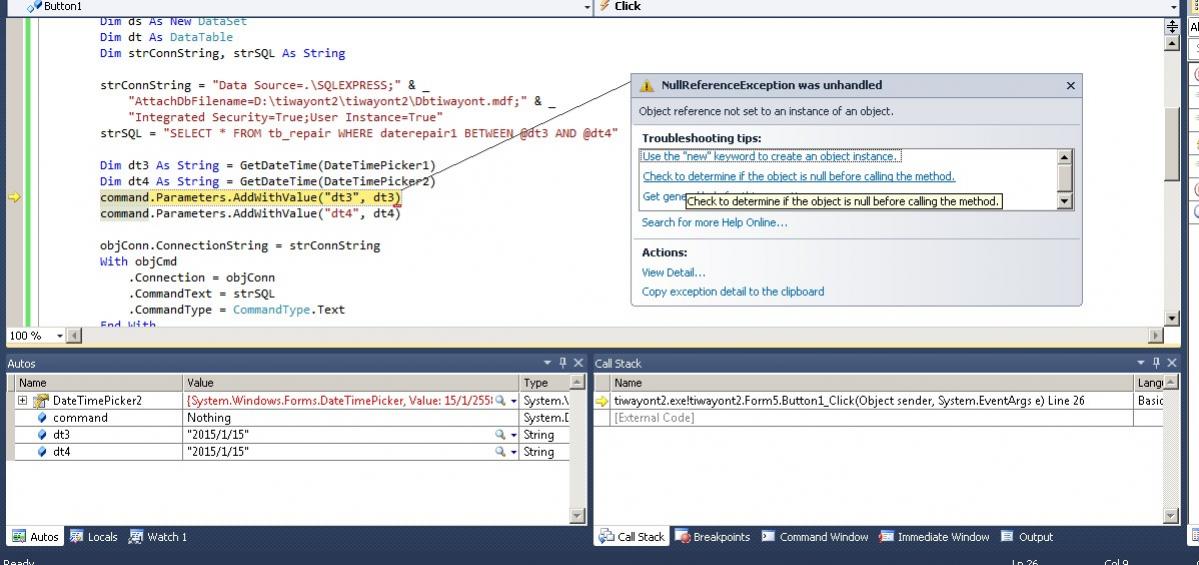Image resolution: width=1199 pixels, height=565 pixels.
Task: Open the Button1 class dropdown
Action: [587, 6]
